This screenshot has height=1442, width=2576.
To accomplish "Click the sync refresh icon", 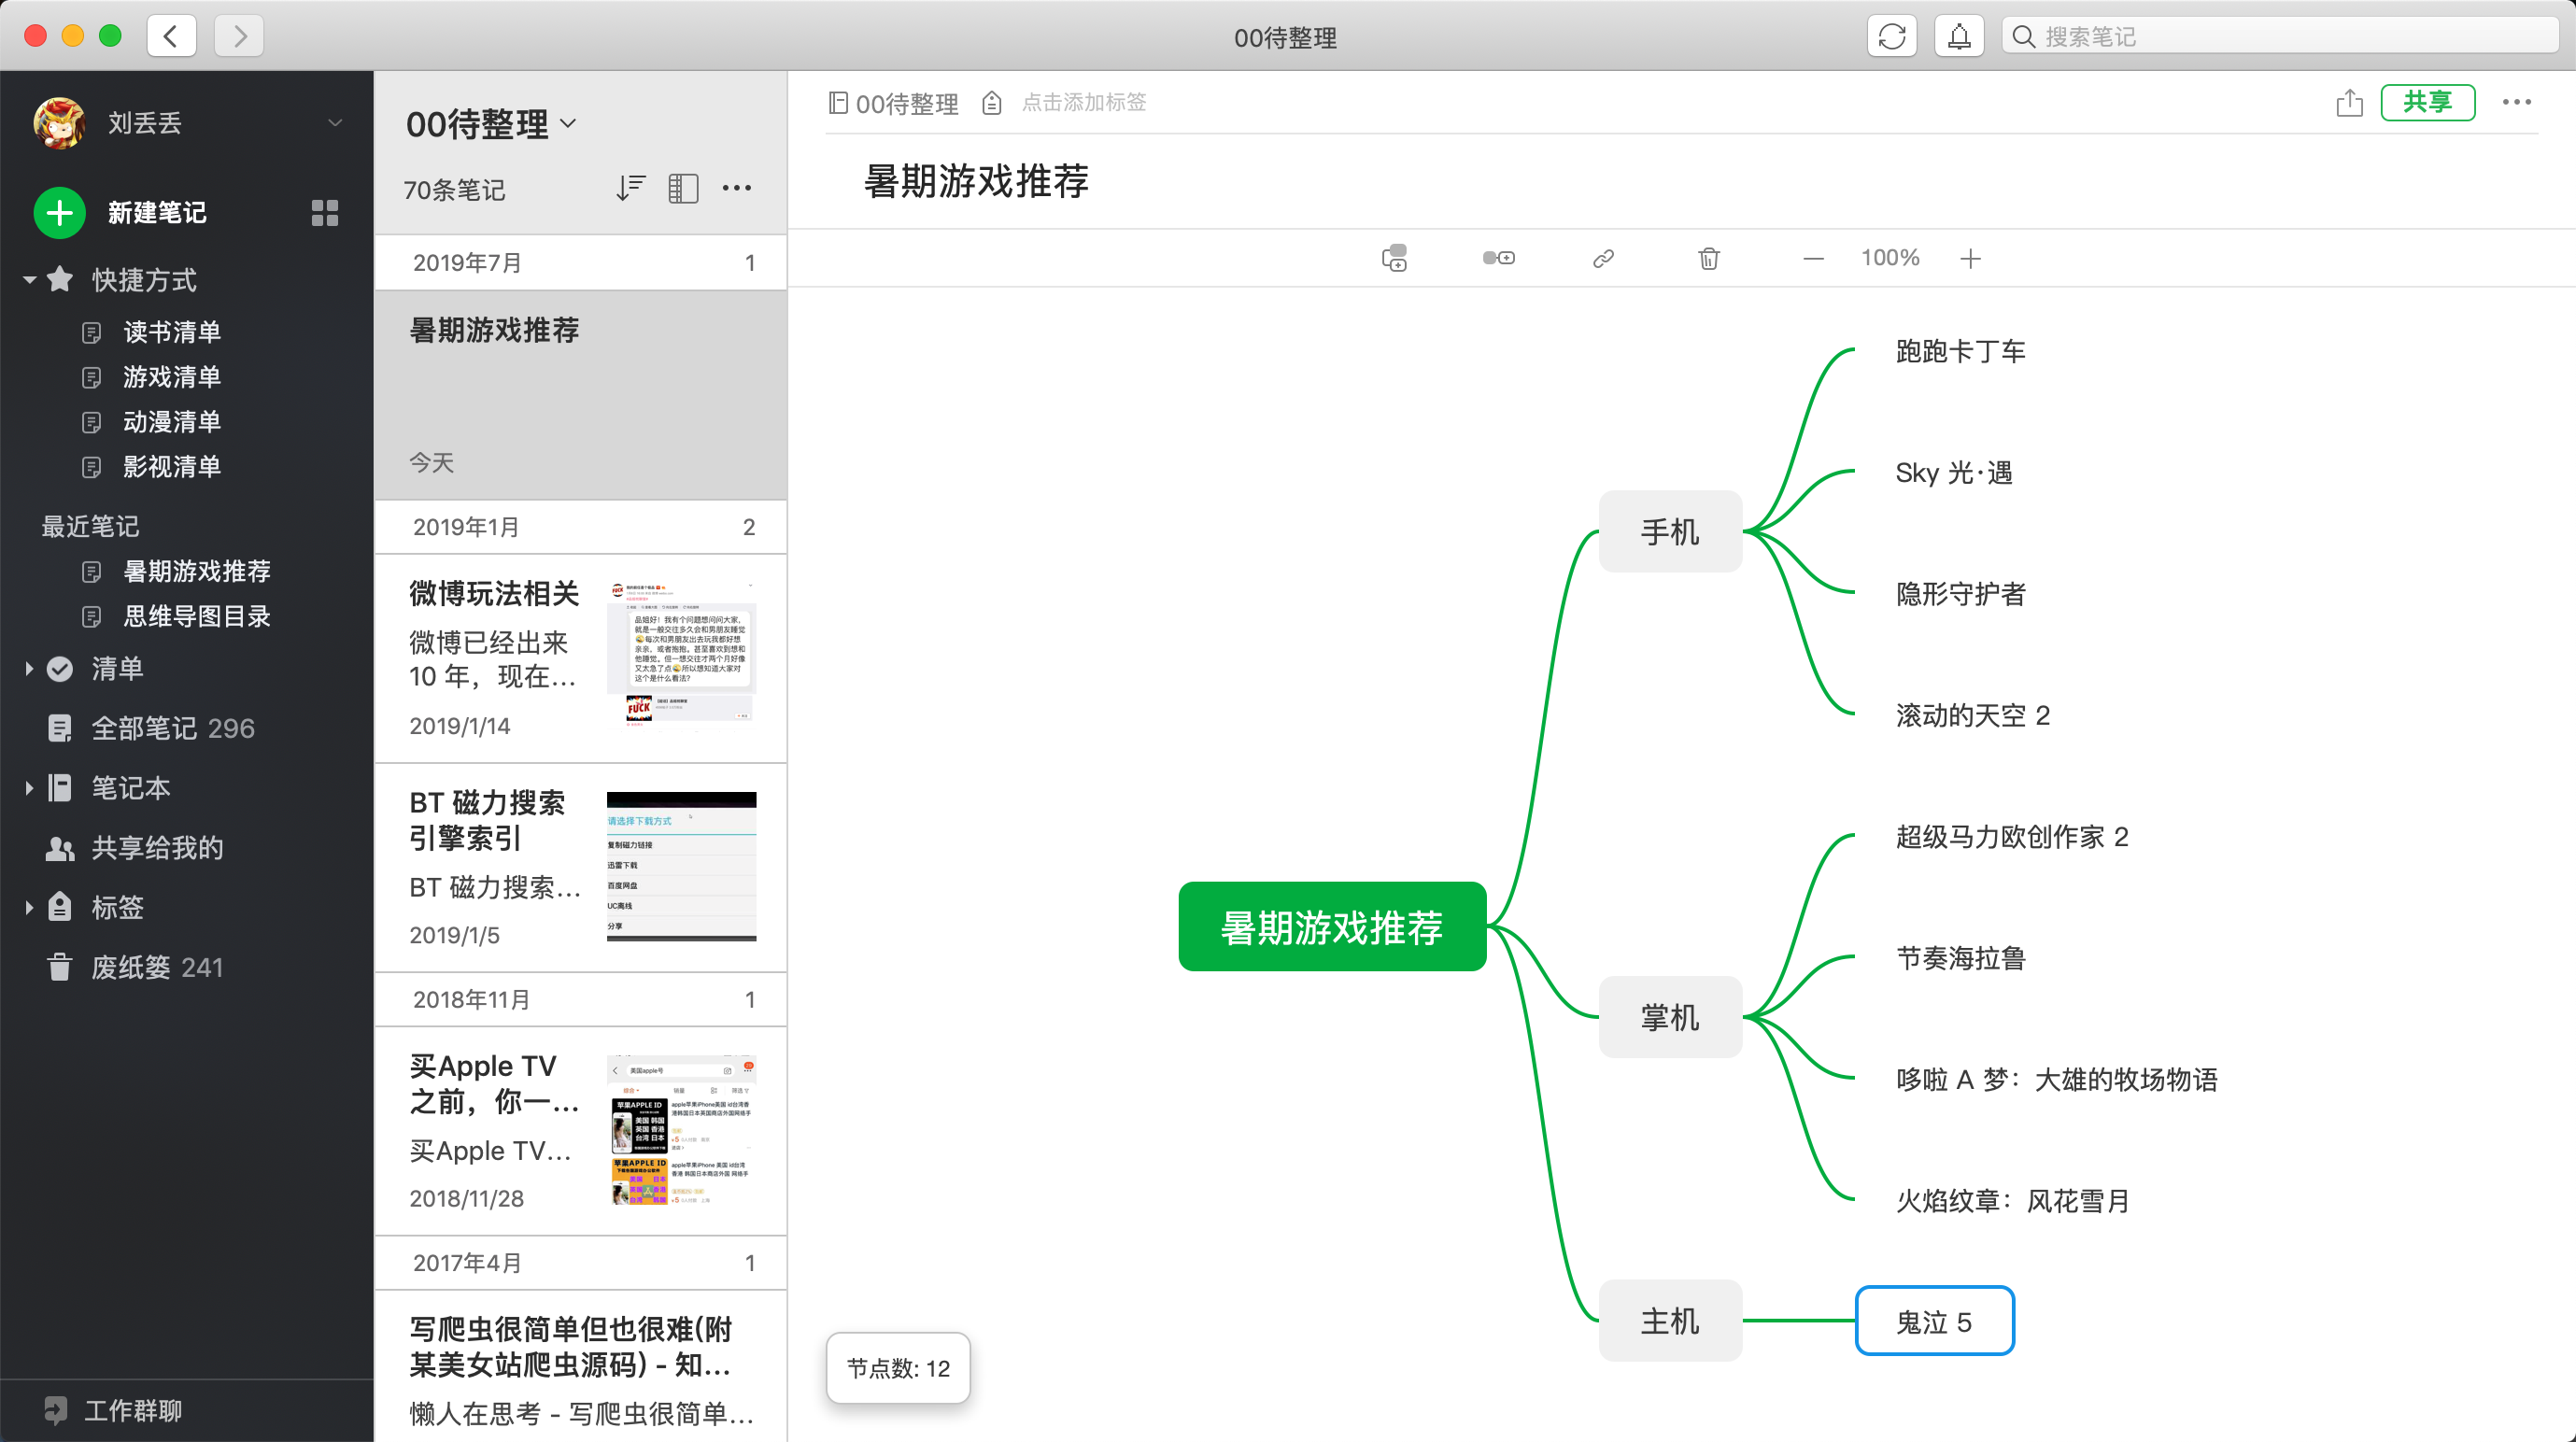I will point(1891,37).
